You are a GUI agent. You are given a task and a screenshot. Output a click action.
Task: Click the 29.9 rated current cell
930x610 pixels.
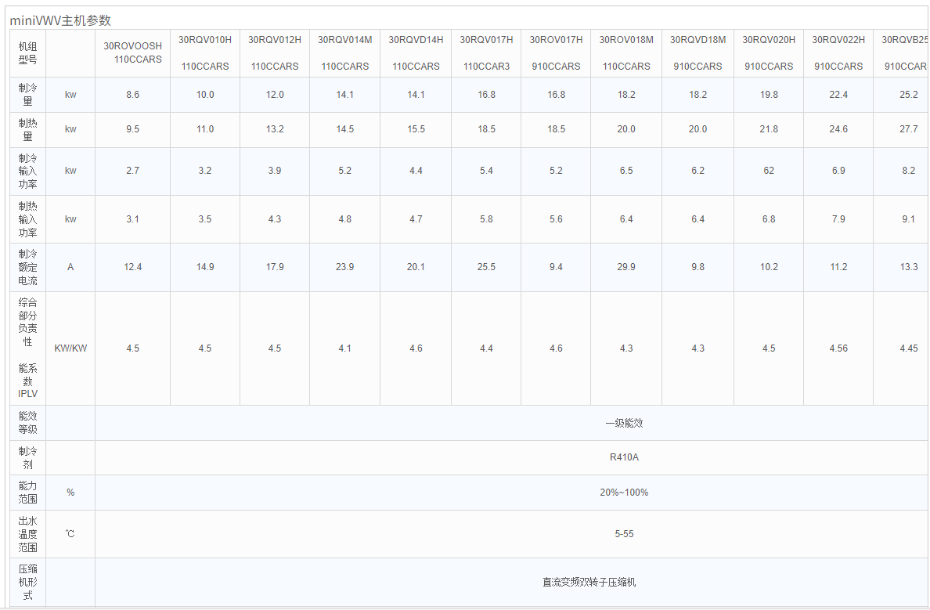click(626, 267)
